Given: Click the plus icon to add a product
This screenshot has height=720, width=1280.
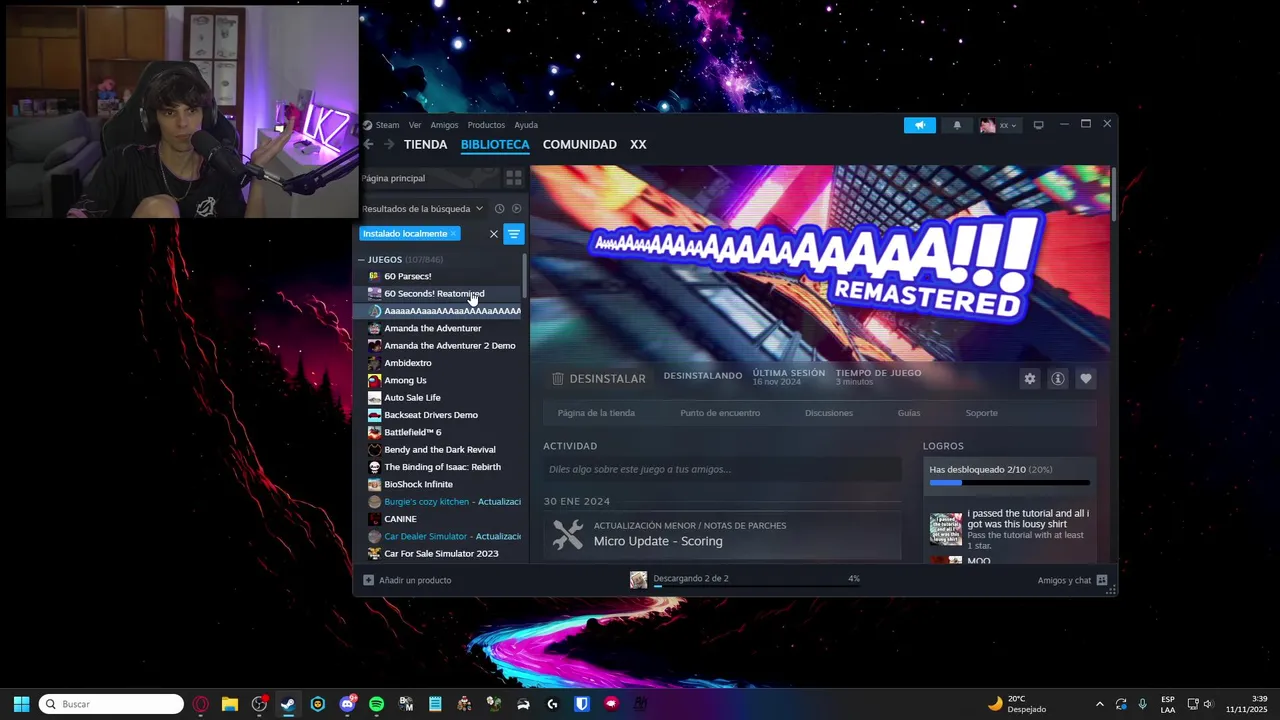Looking at the screenshot, I should coord(368,580).
